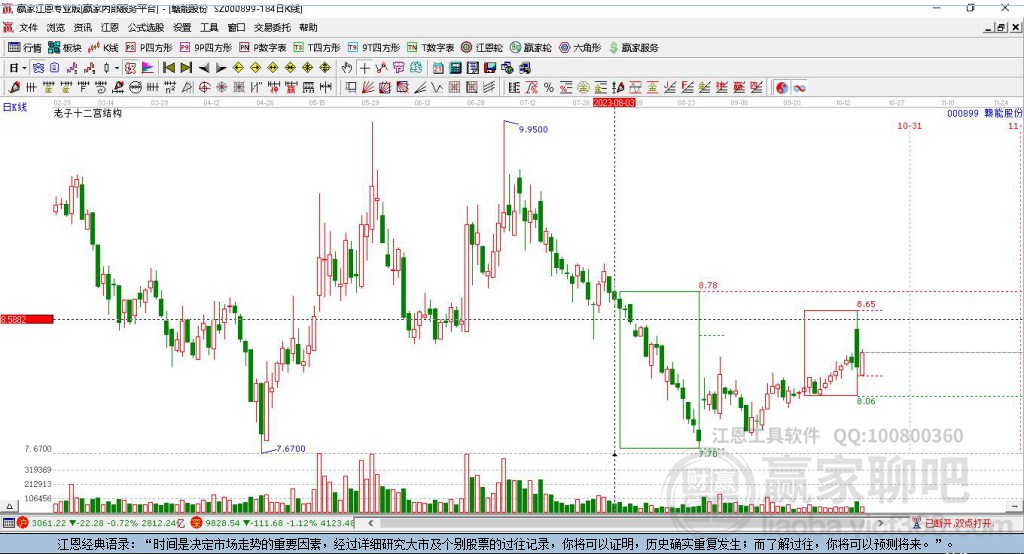
Task: Select the percent (%) retracement tool
Action: pos(549,88)
